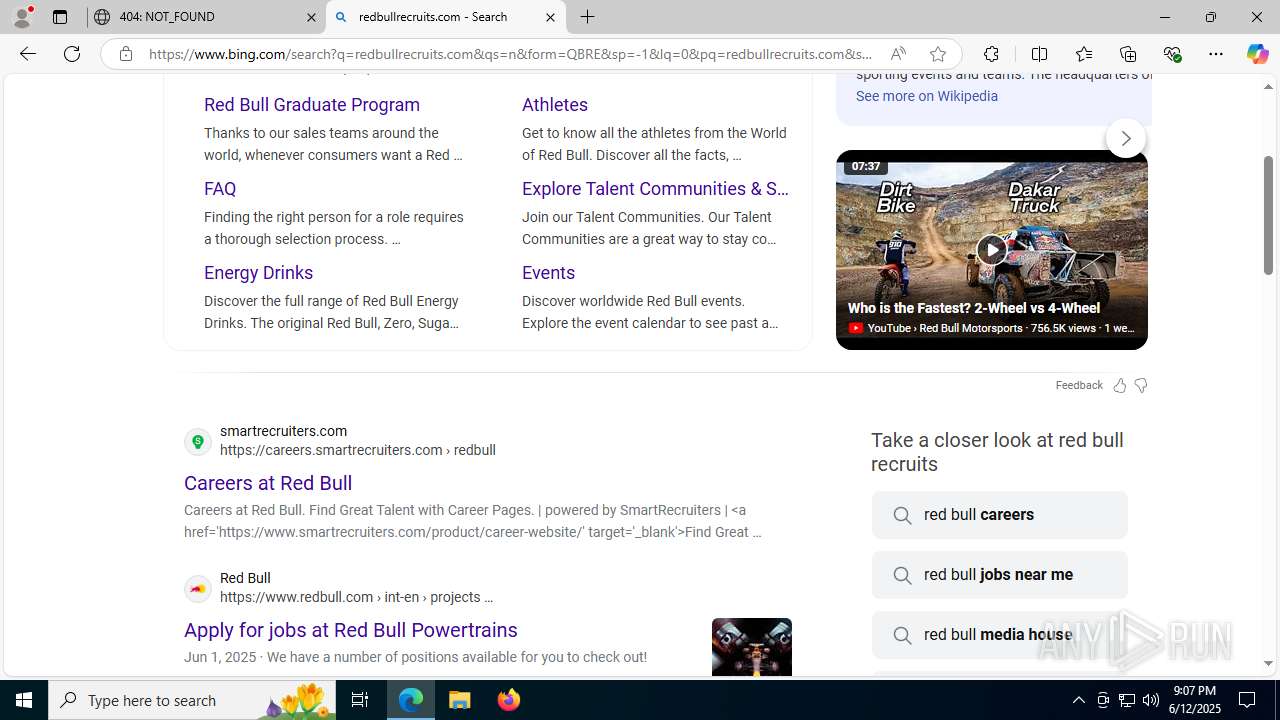Advance carousel with next arrow

click(1125, 138)
